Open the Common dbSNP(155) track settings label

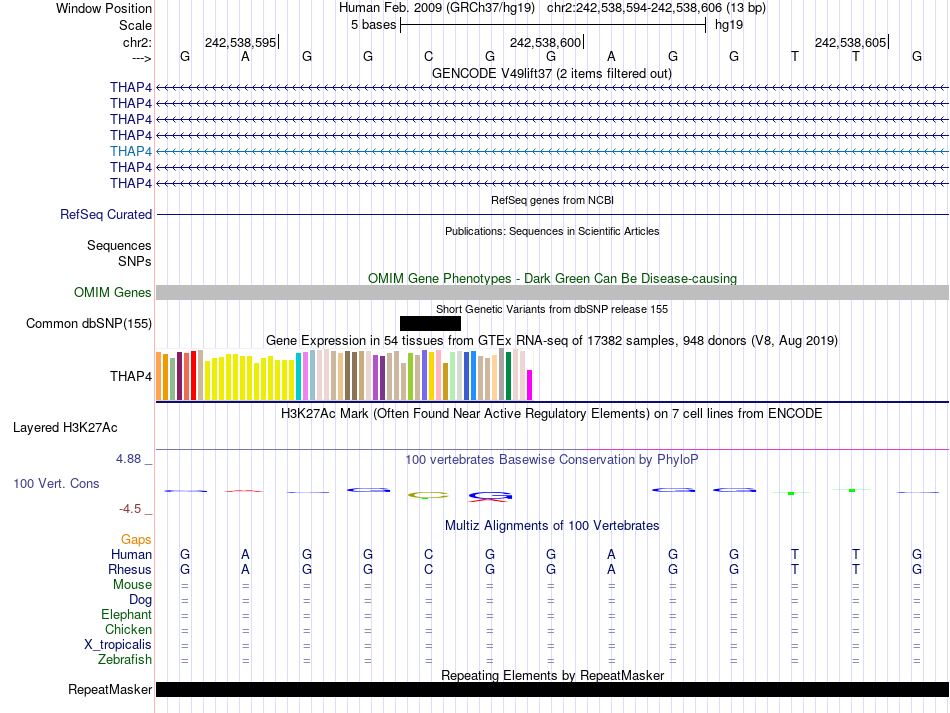pyautogui.click(x=89, y=323)
